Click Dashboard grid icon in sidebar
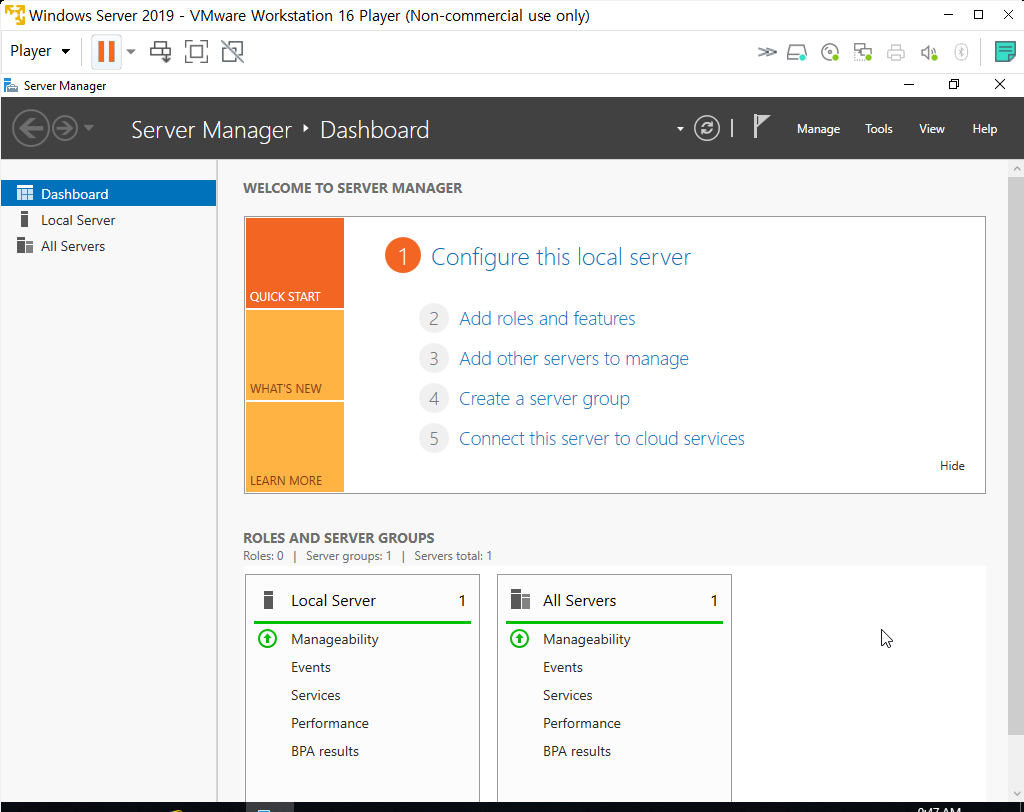Image resolution: width=1024 pixels, height=812 pixels. click(x=25, y=193)
